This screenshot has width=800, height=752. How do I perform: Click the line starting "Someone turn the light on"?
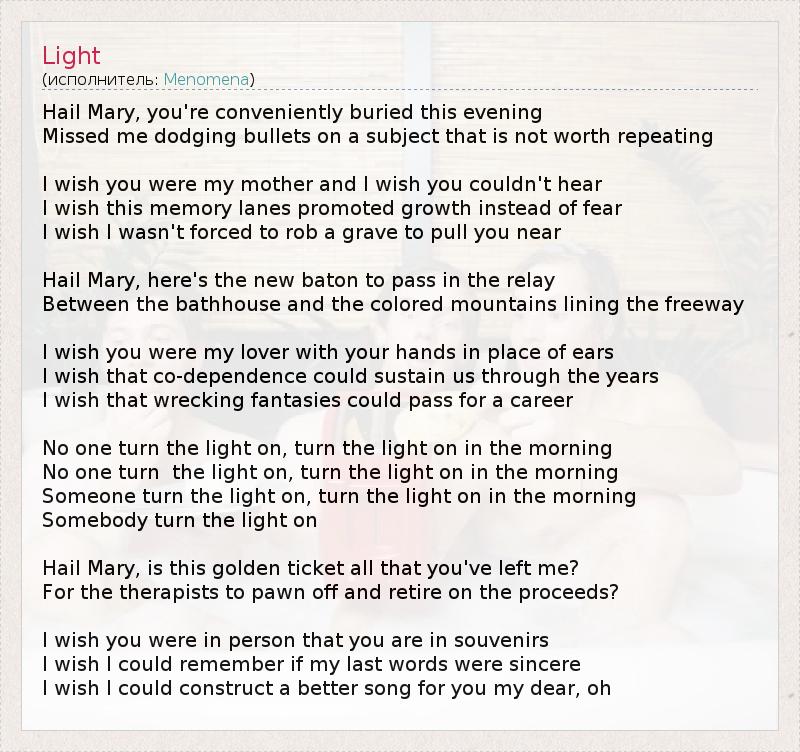click(x=339, y=496)
